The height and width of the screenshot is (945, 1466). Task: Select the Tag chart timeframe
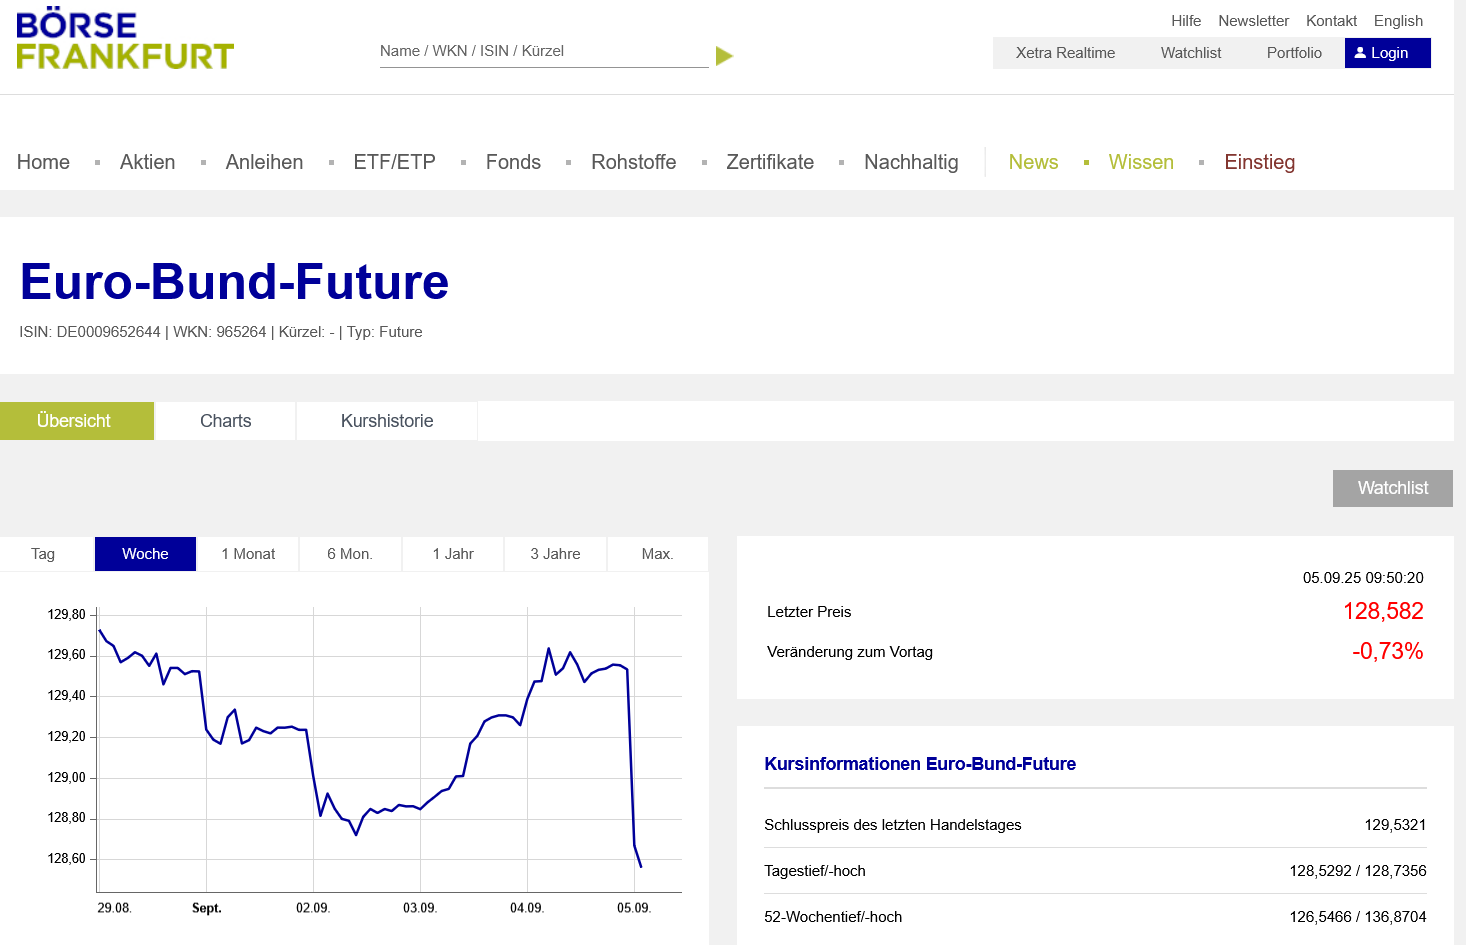coord(43,554)
